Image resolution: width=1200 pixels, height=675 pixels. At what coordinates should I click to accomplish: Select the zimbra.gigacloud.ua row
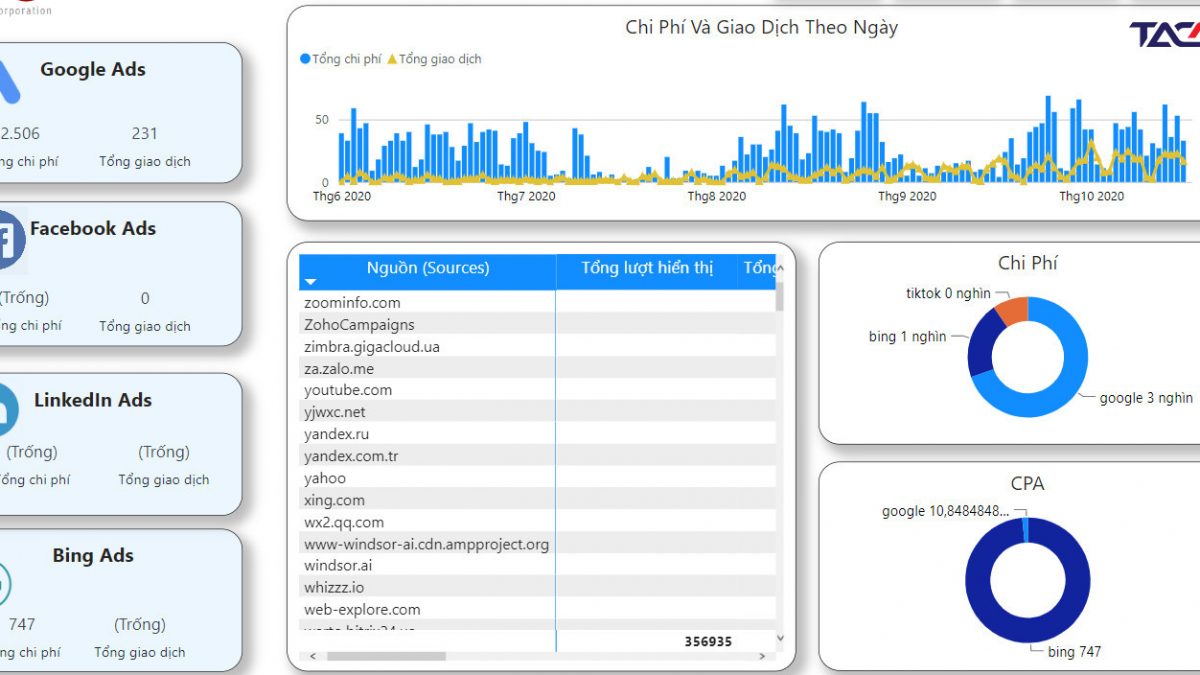pyautogui.click(x=538, y=346)
